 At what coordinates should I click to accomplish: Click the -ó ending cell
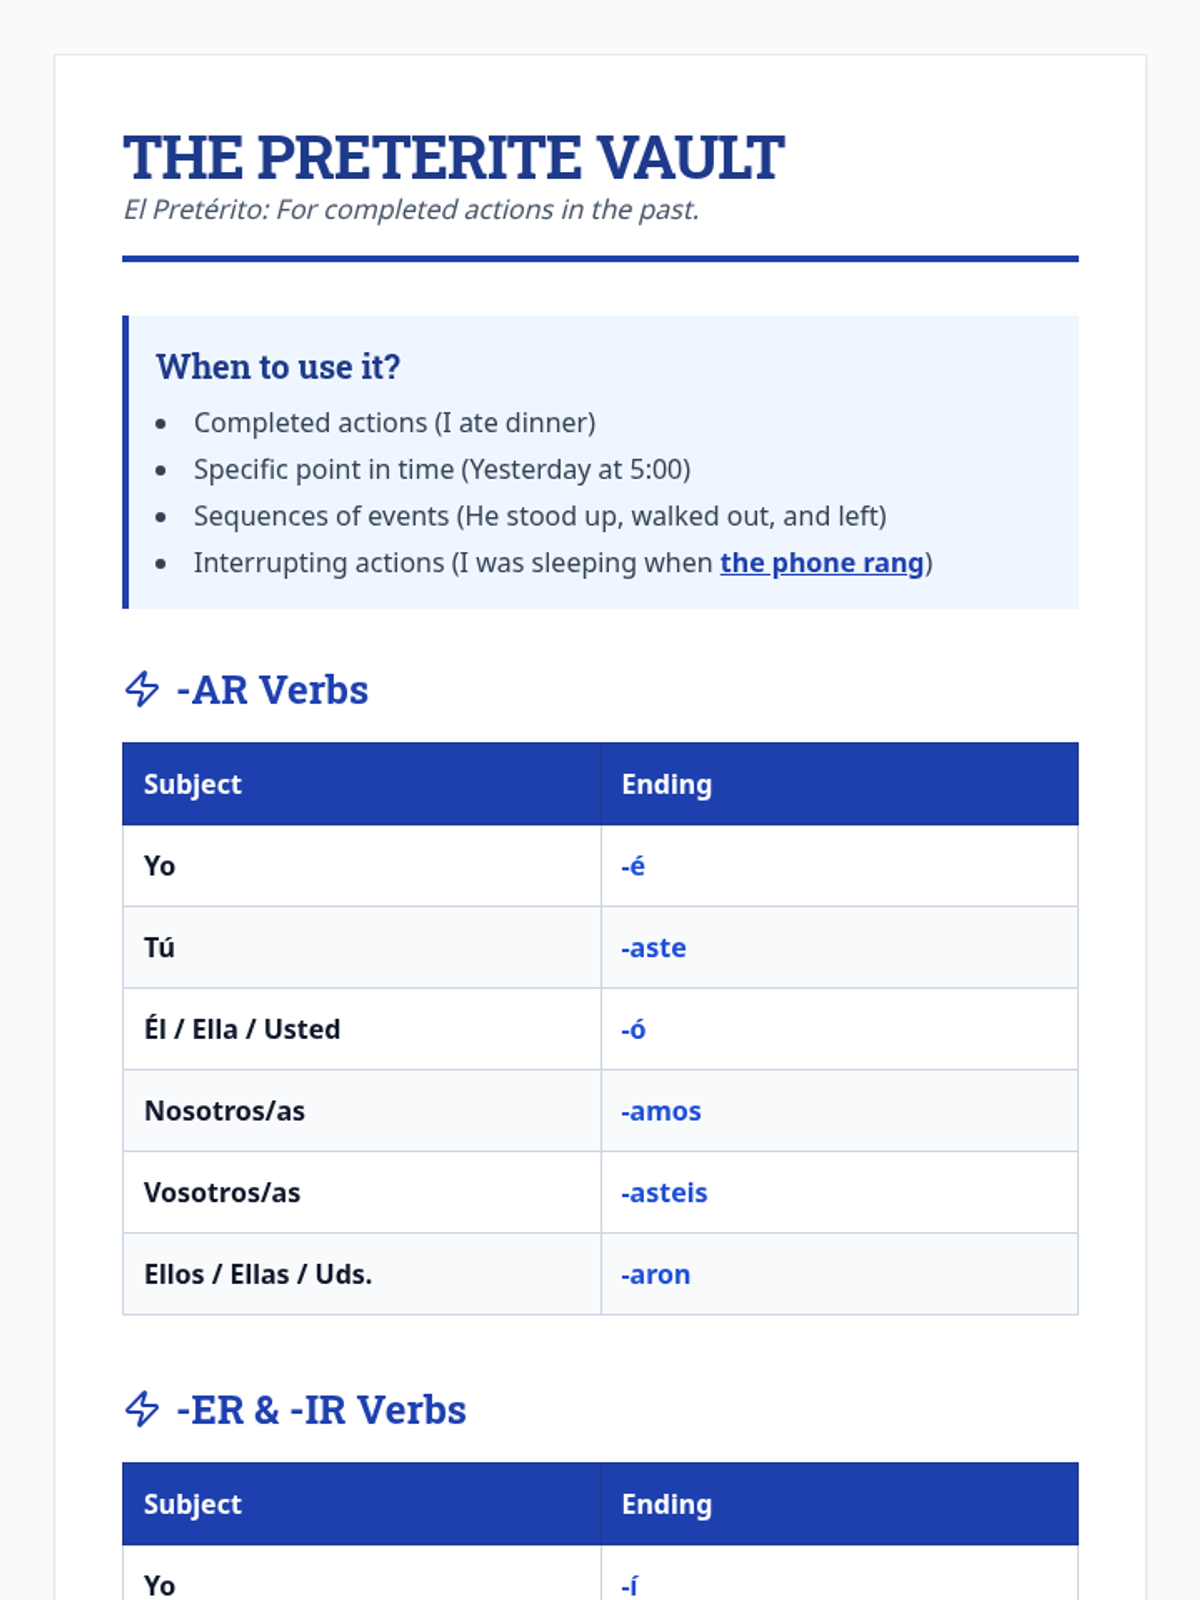coord(633,1029)
